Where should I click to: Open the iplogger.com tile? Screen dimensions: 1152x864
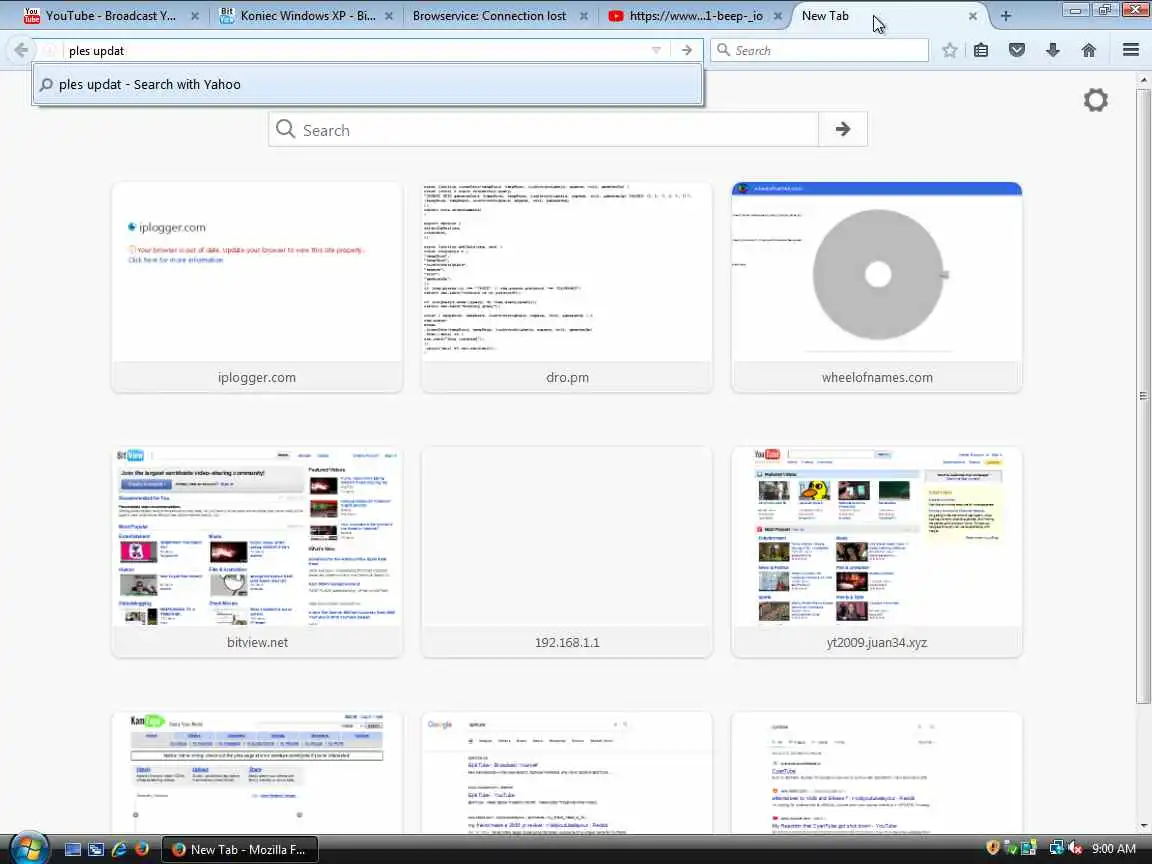click(257, 287)
